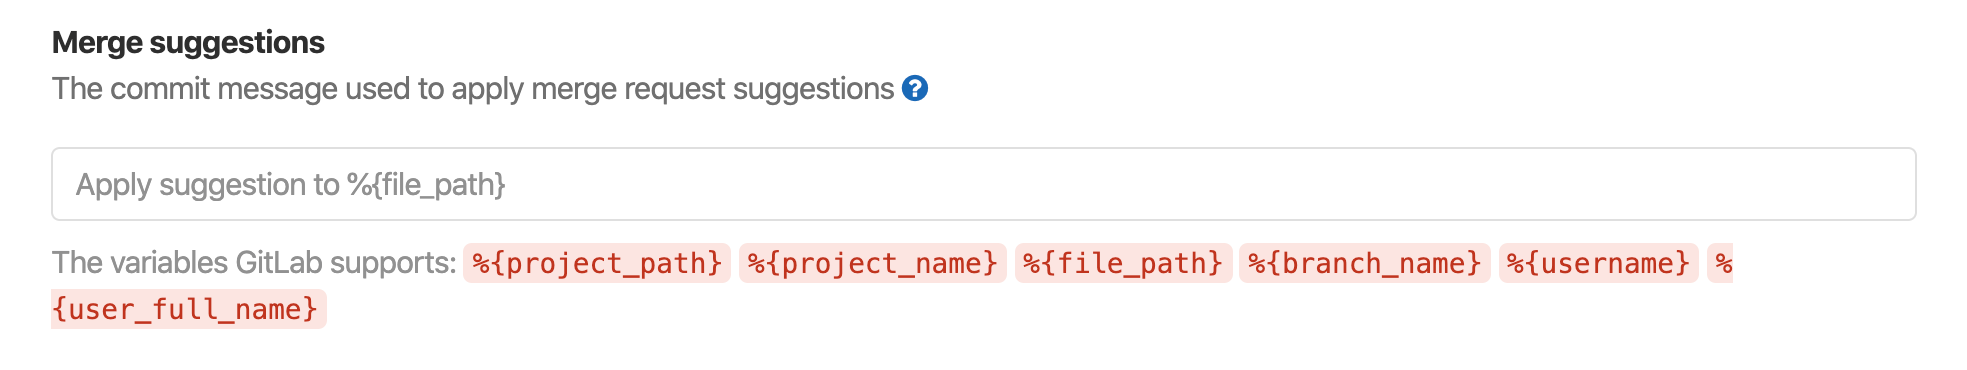The image size is (1967, 370).
Task: Focus the merge suggestions commit message field
Action: pos(983,184)
